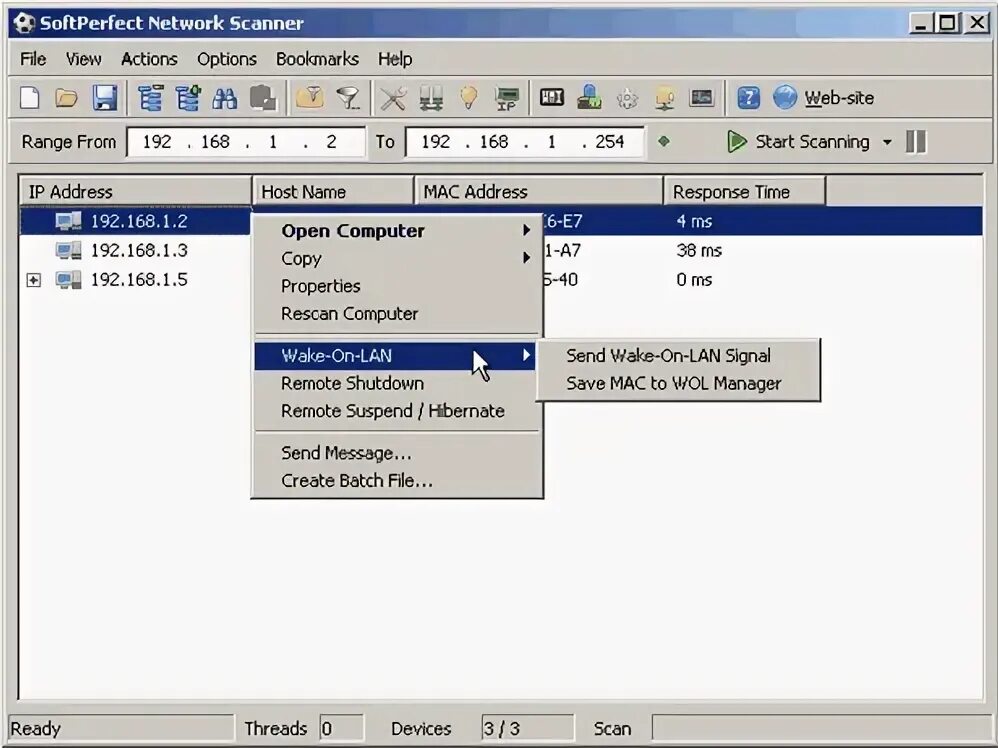Maximize the SoftPerfect Network Scanner window
The image size is (998, 748).
point(947,24)
